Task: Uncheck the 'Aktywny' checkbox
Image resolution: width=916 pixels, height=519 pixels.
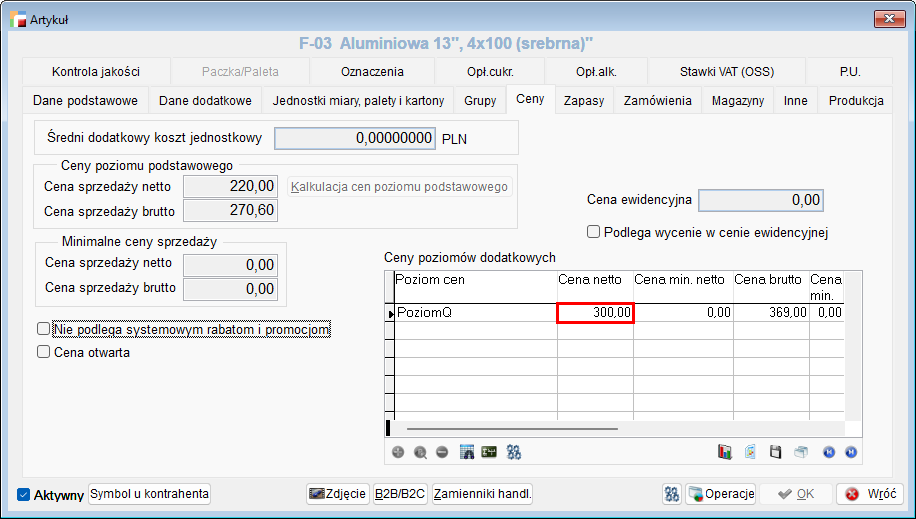Action: click(x=24, y=494)
